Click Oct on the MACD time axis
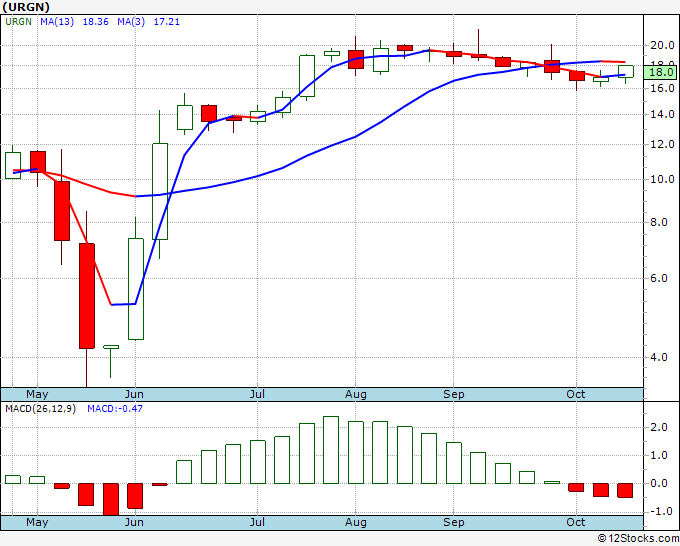Screen dimensions: 680x546 tap(576, 522)
